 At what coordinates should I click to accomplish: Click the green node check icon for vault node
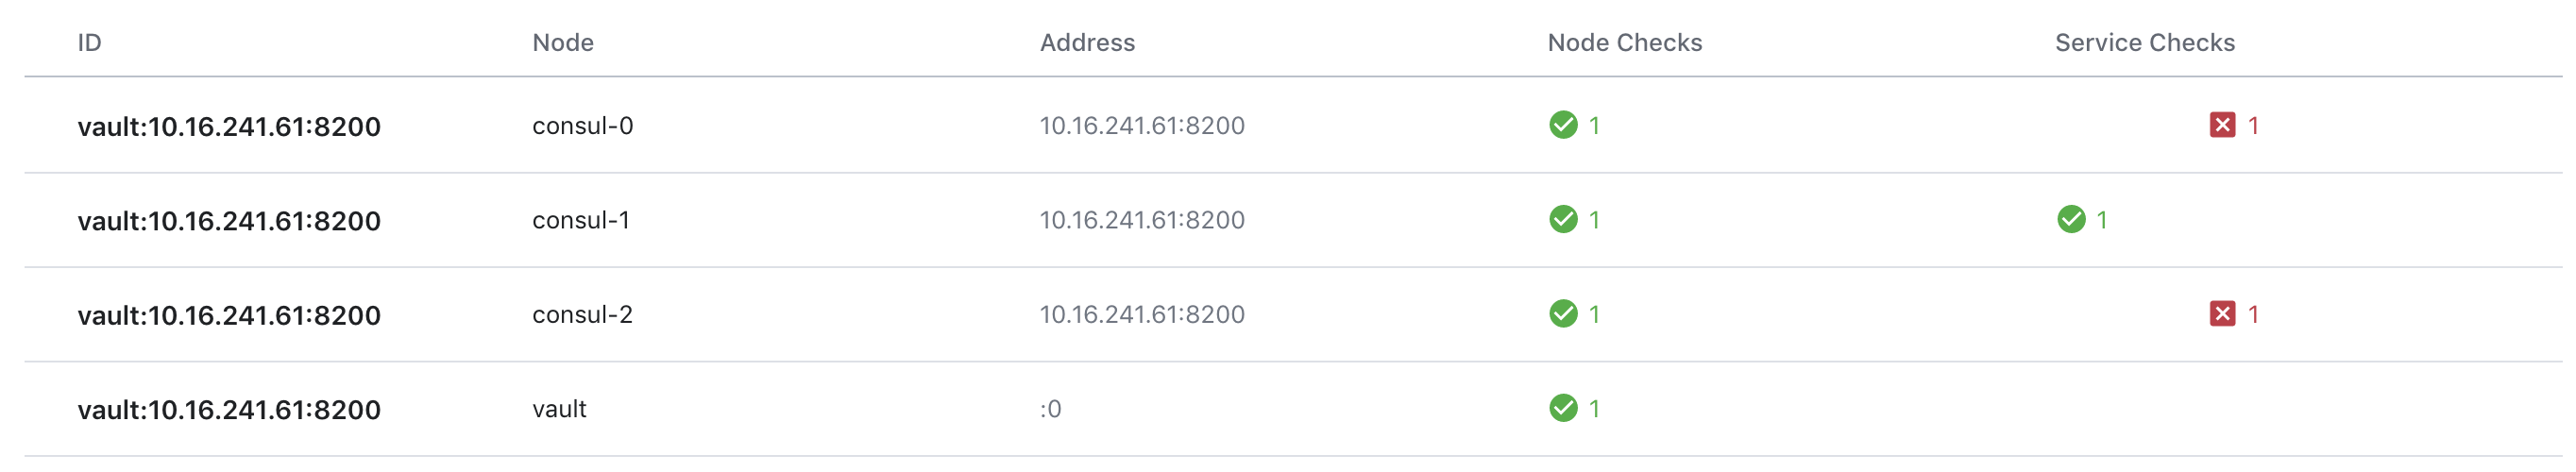click(x=1563, y=408)
